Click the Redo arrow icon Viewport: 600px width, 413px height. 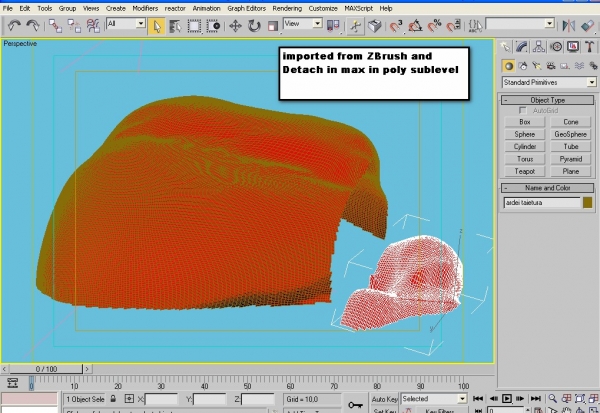[x=33, y=26]
